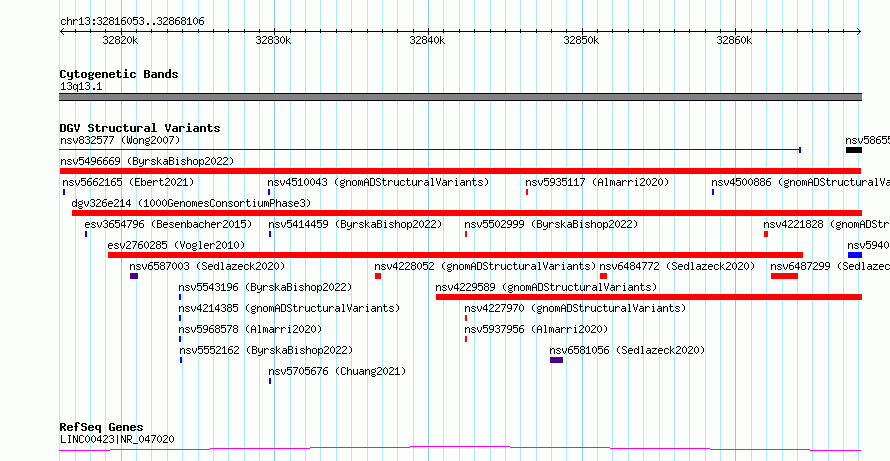Open nsv5543196 (ByrskaBishop2022) label
890x461 pixels.
coord(265,287)
